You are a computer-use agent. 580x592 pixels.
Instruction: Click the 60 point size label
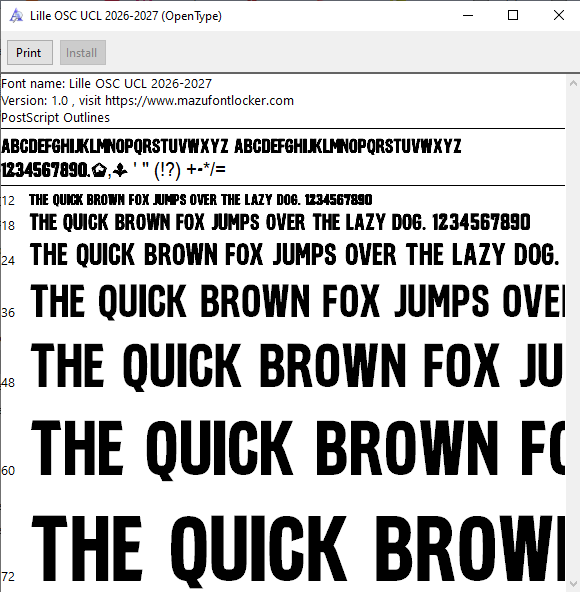coord(8,471)
